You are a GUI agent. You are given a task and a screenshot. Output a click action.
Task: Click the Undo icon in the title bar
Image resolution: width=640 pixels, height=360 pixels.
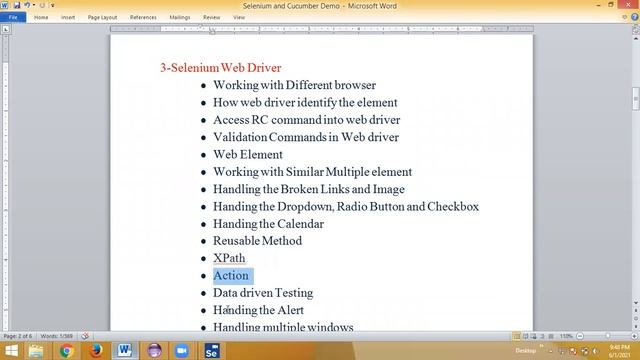[x=27, y=5]
